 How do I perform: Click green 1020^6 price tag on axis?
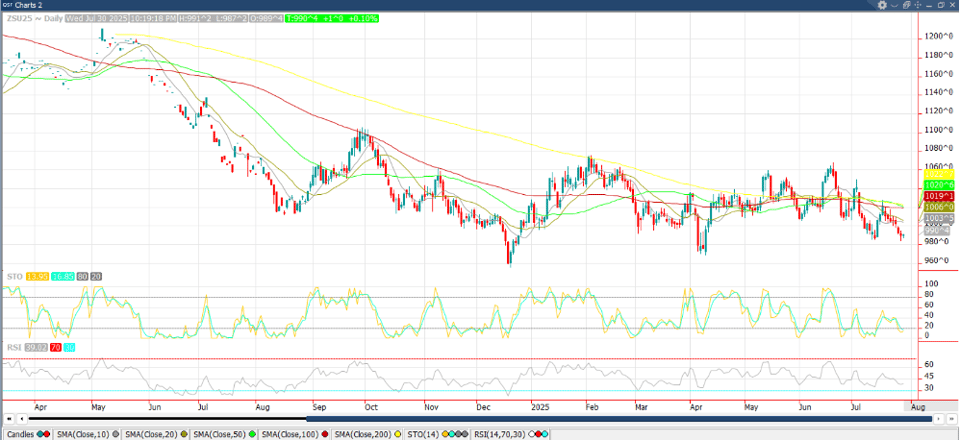tap(939, 184)
